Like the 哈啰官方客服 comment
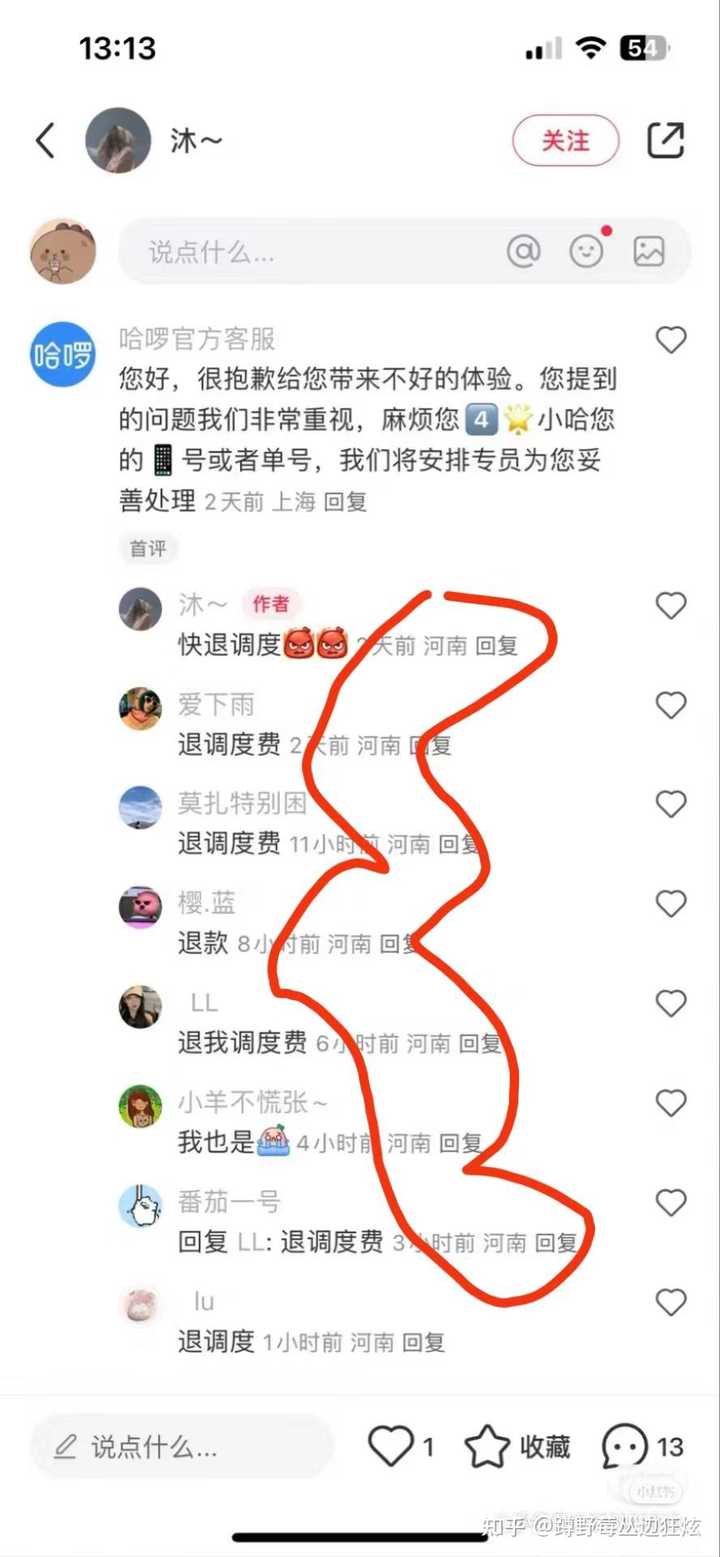The height and width of the screenshot is (1557, 720). (x=671, y=340)
